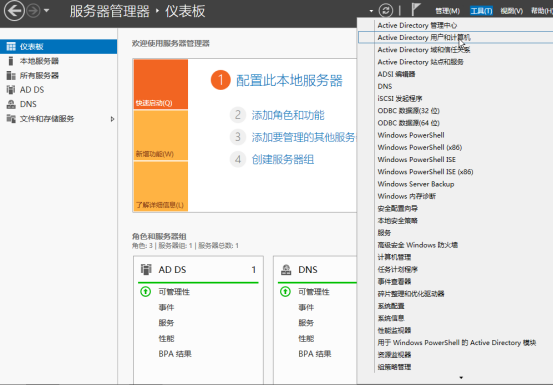Click BPA 结果 in the DNS tile
The width and height of the screenshot is (554, 386).
click(315, 354)
